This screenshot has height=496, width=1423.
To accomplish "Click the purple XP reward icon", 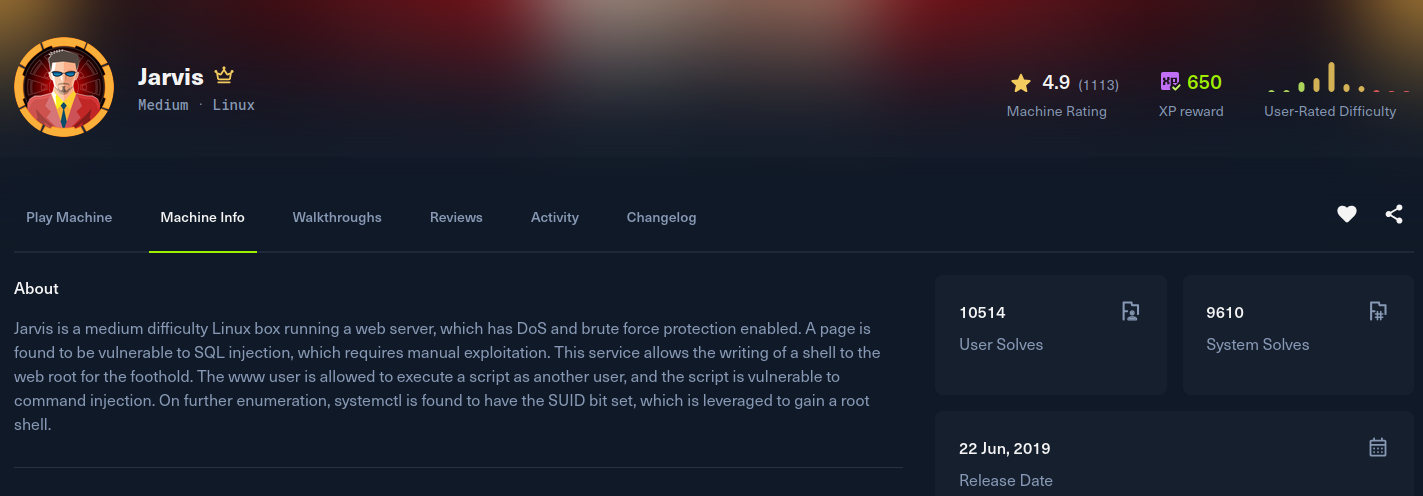I will [x=1170, y=82].
